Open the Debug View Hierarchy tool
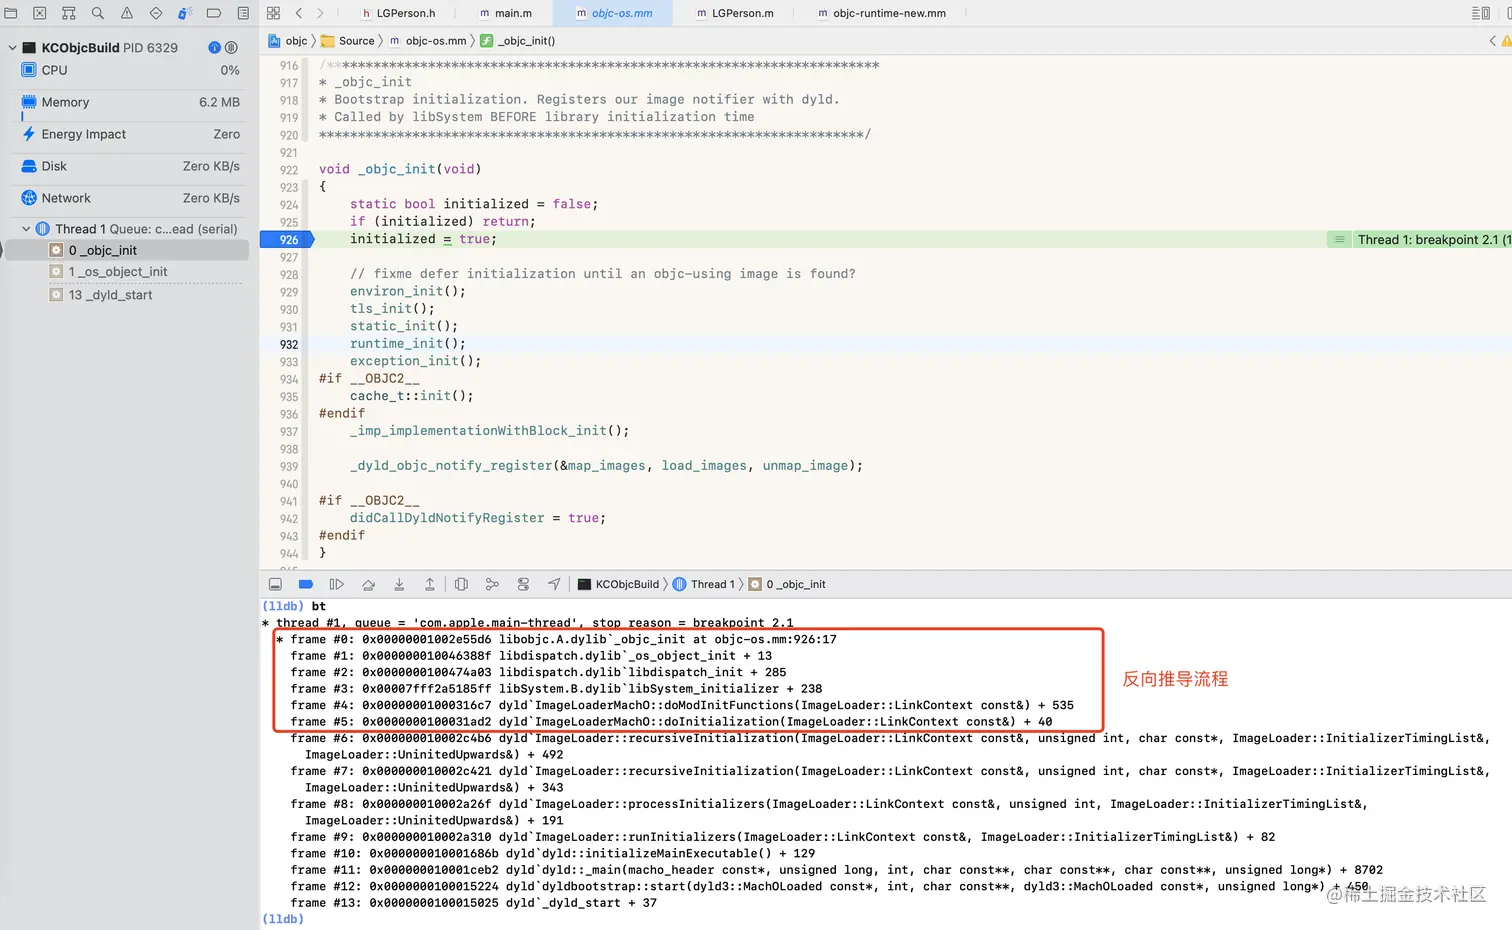The height and width of the screenshot is (930, 1512). coord(461,584)
